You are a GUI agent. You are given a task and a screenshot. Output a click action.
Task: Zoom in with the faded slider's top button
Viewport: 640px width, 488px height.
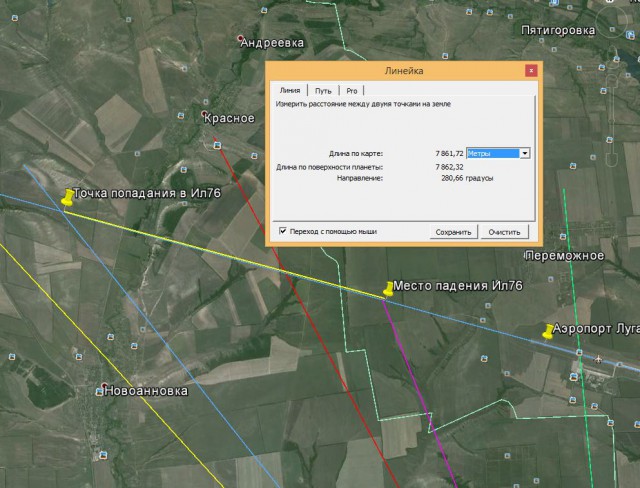[611, 79]
